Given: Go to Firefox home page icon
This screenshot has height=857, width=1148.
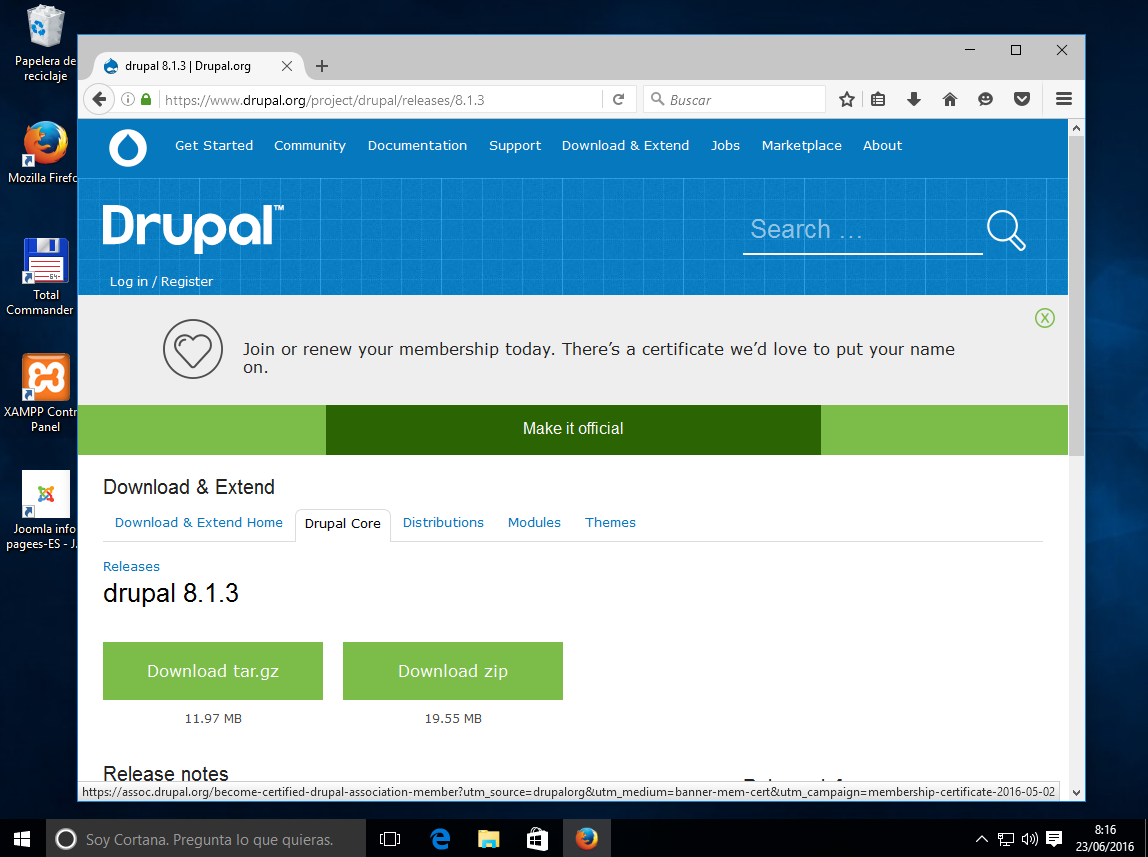Looking at the screenshot, I should point(950,100).
